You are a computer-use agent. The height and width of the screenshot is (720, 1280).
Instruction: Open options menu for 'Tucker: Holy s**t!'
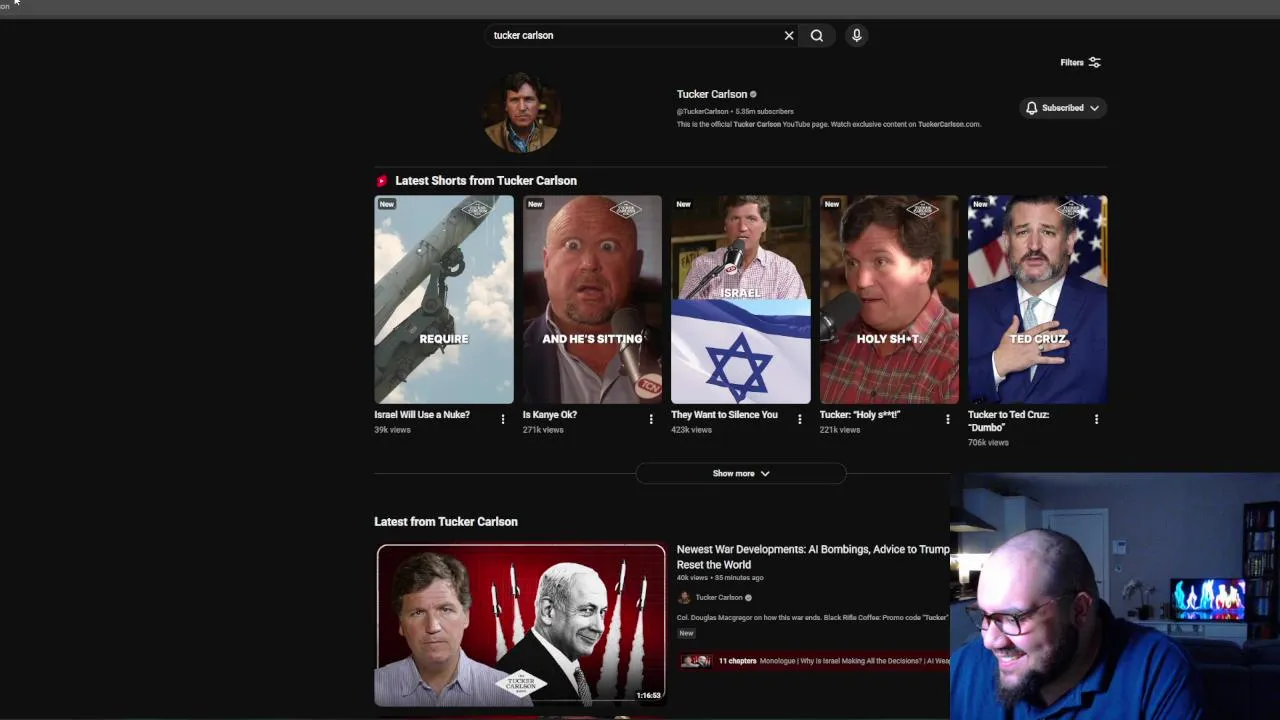click(x=948, y=419)
